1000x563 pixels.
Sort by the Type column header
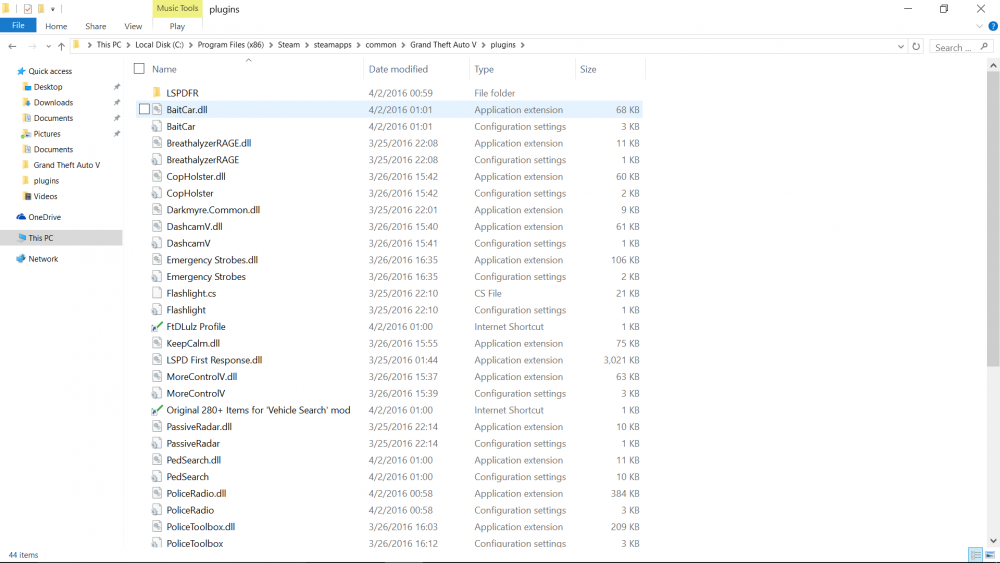(x=484, y=69)
